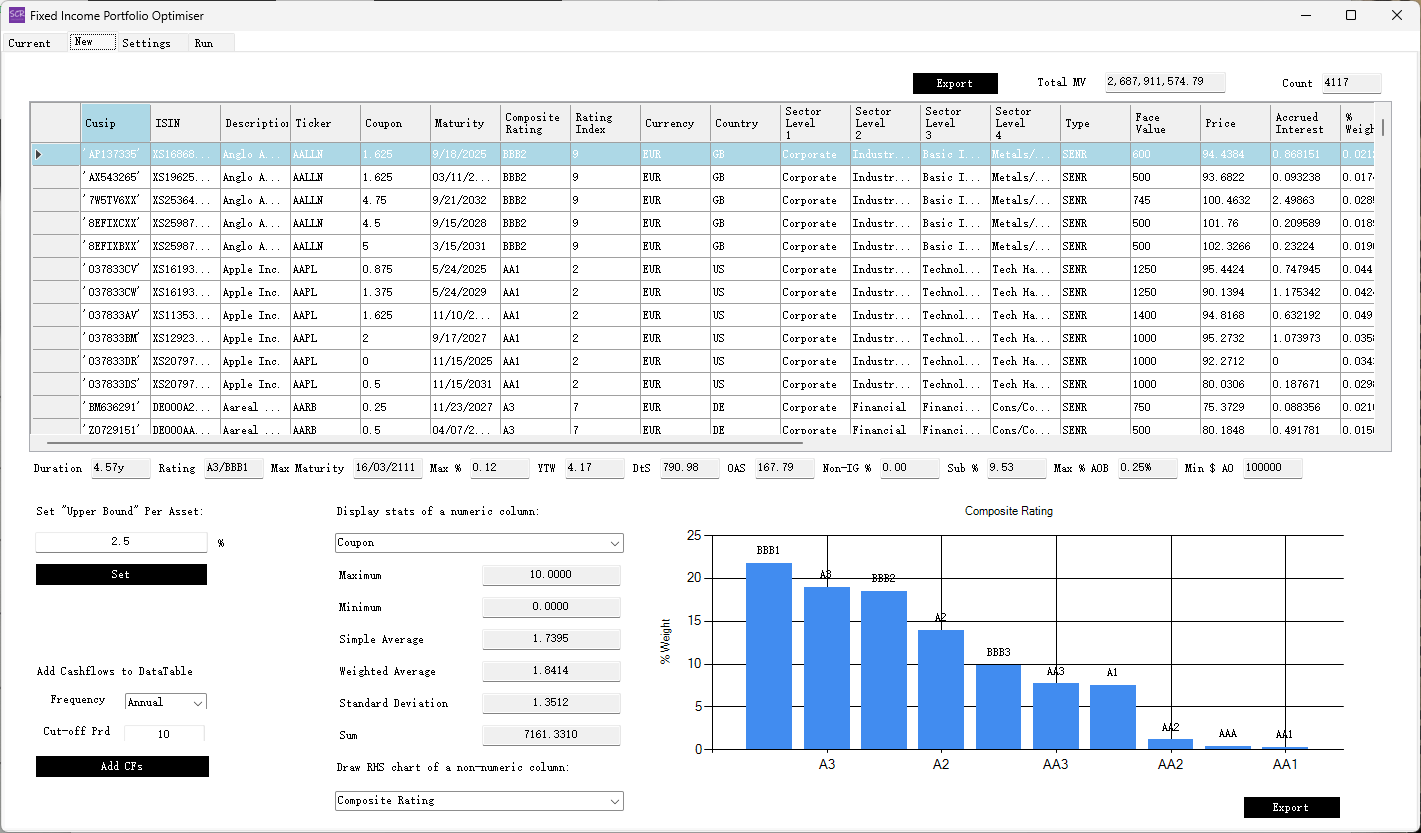Click Export button below the chart

coord(1291,807)
